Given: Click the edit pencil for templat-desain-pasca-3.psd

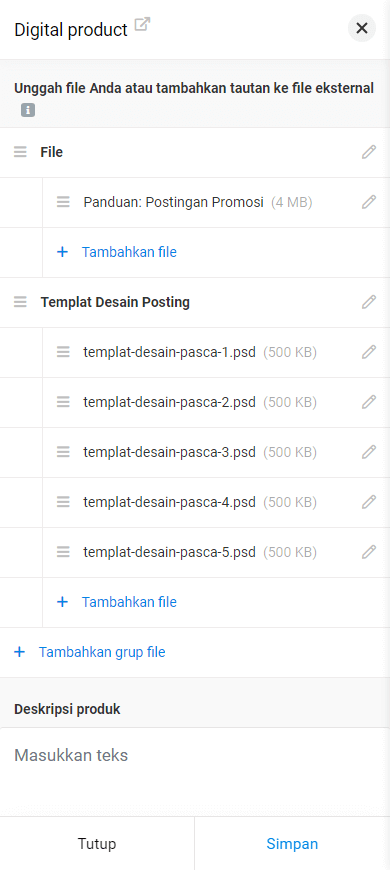Looking at the screenshot, I should (369, 452).
